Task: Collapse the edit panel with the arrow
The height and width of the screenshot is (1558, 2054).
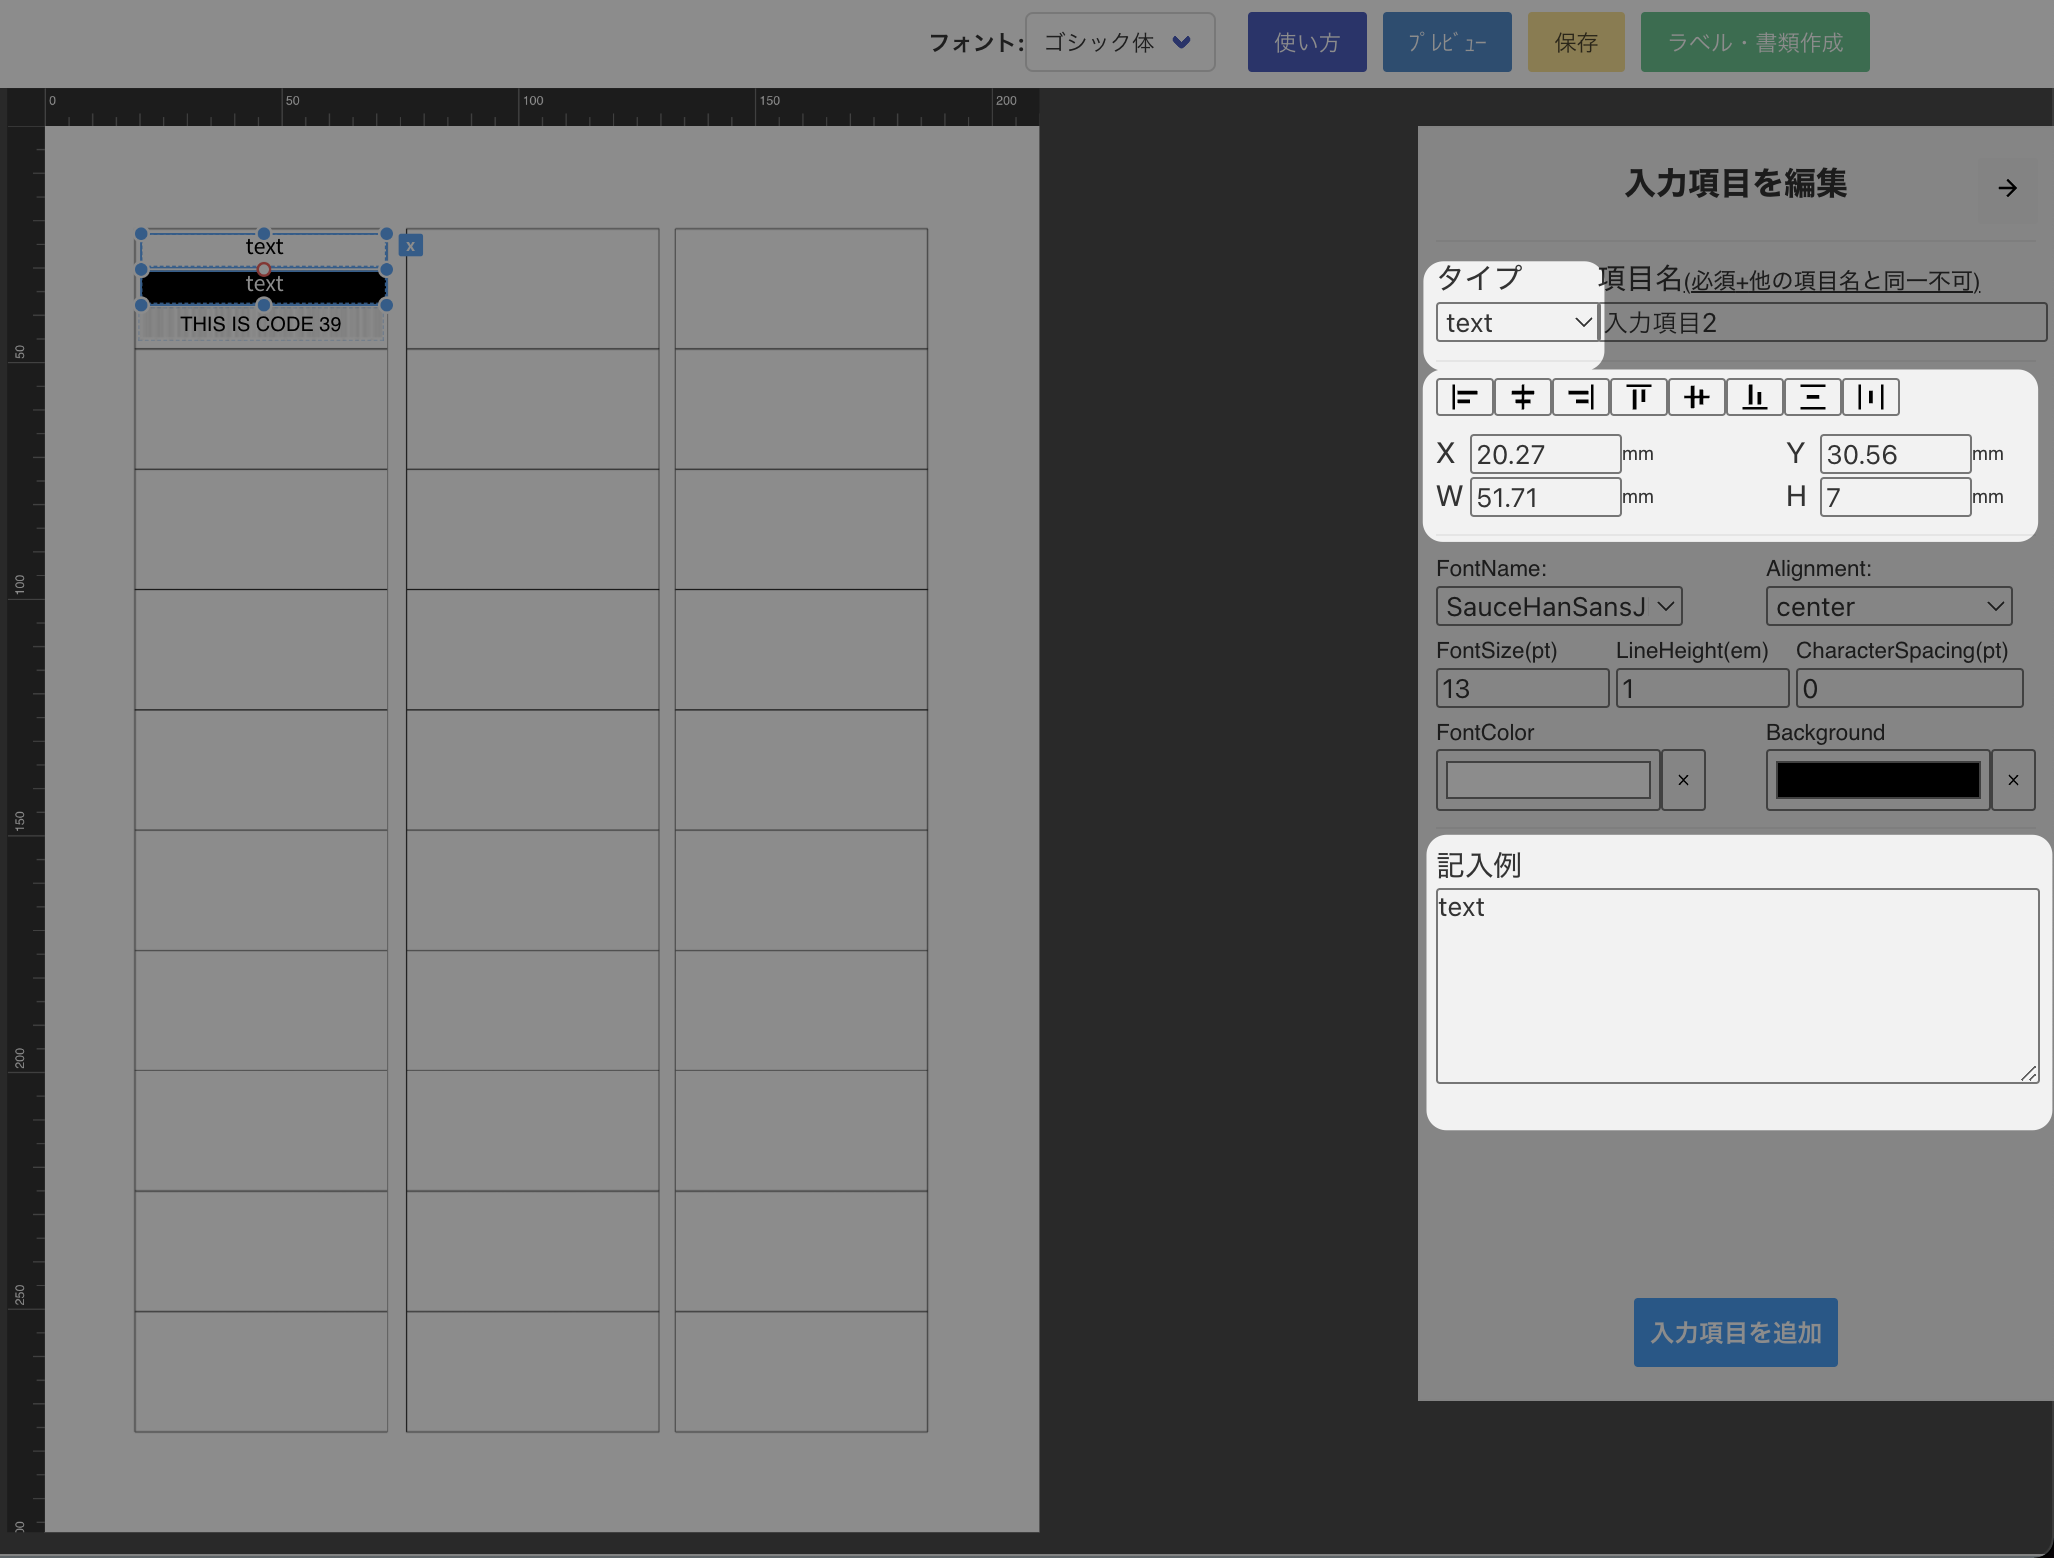Action: (x=2007, y=188)
